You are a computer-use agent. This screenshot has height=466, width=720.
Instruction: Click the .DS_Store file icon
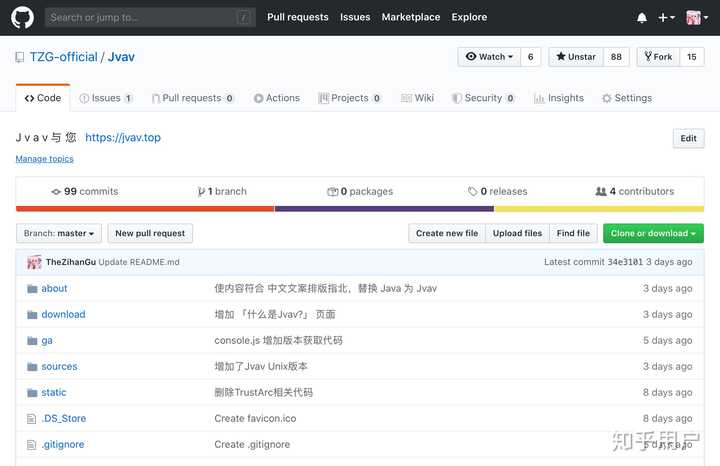pos(32,419)
